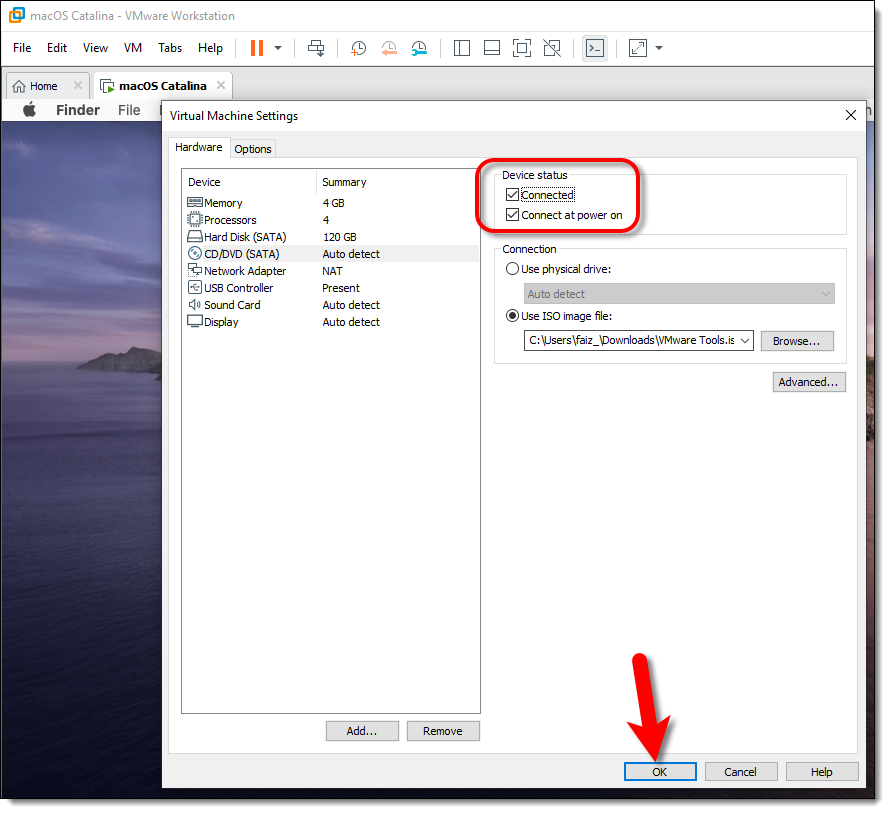Click the VMware Workstation logo icon

point(16,15)
